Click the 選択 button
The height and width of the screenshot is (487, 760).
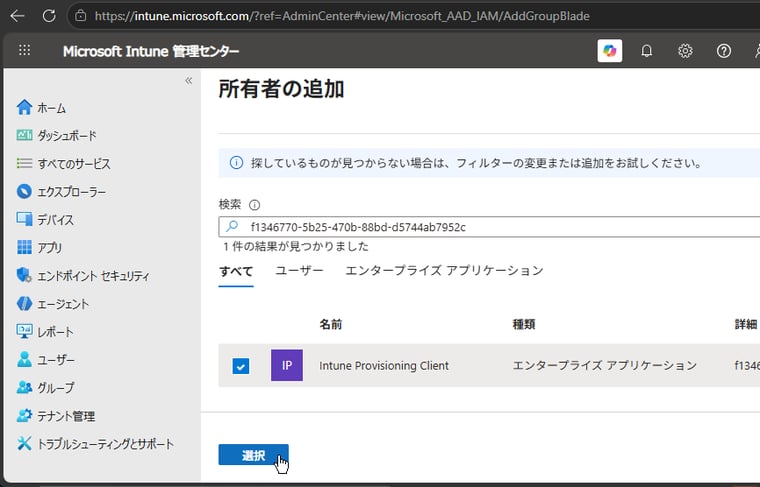point(253,455)
